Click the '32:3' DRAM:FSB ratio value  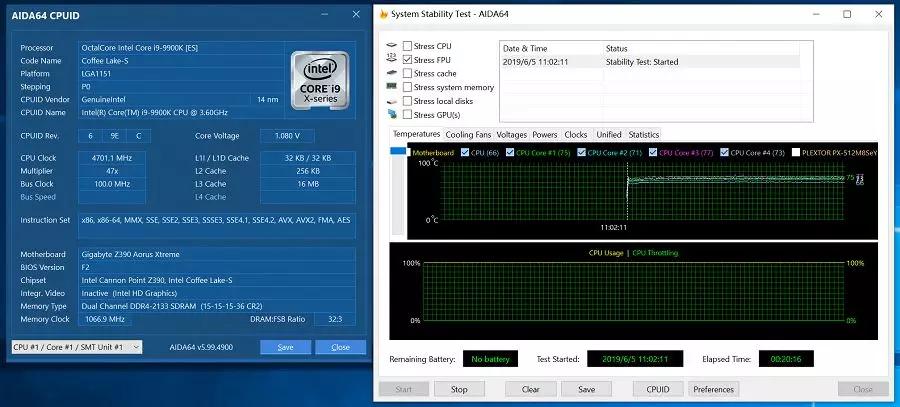click(x=335, y=319)
